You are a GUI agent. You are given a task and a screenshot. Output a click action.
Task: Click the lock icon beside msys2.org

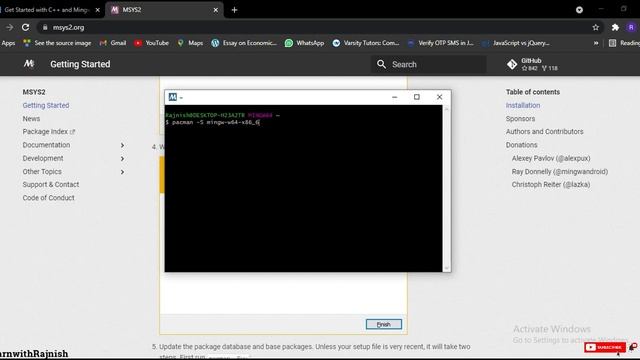coord(45,27)
